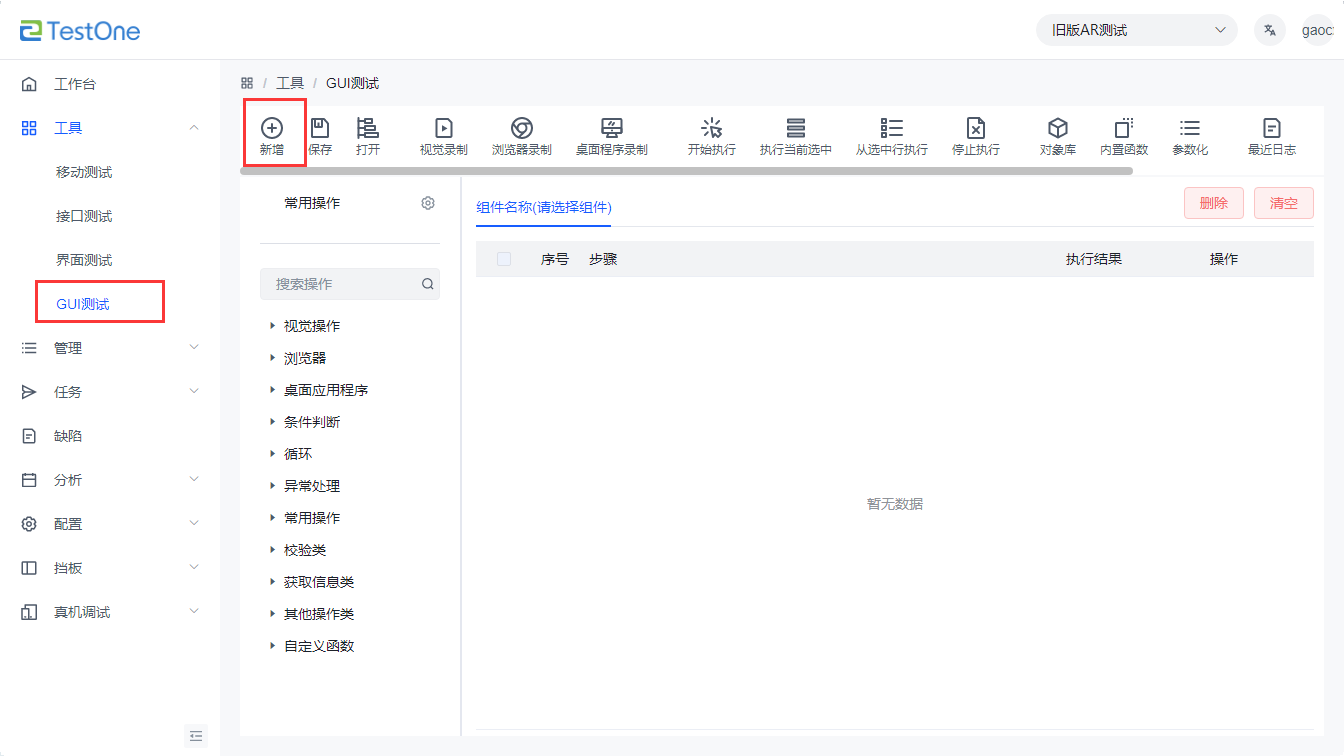1344x756 pixels.
Task: Toggle the select-all checkbox in table header
Action: [504, 259]
